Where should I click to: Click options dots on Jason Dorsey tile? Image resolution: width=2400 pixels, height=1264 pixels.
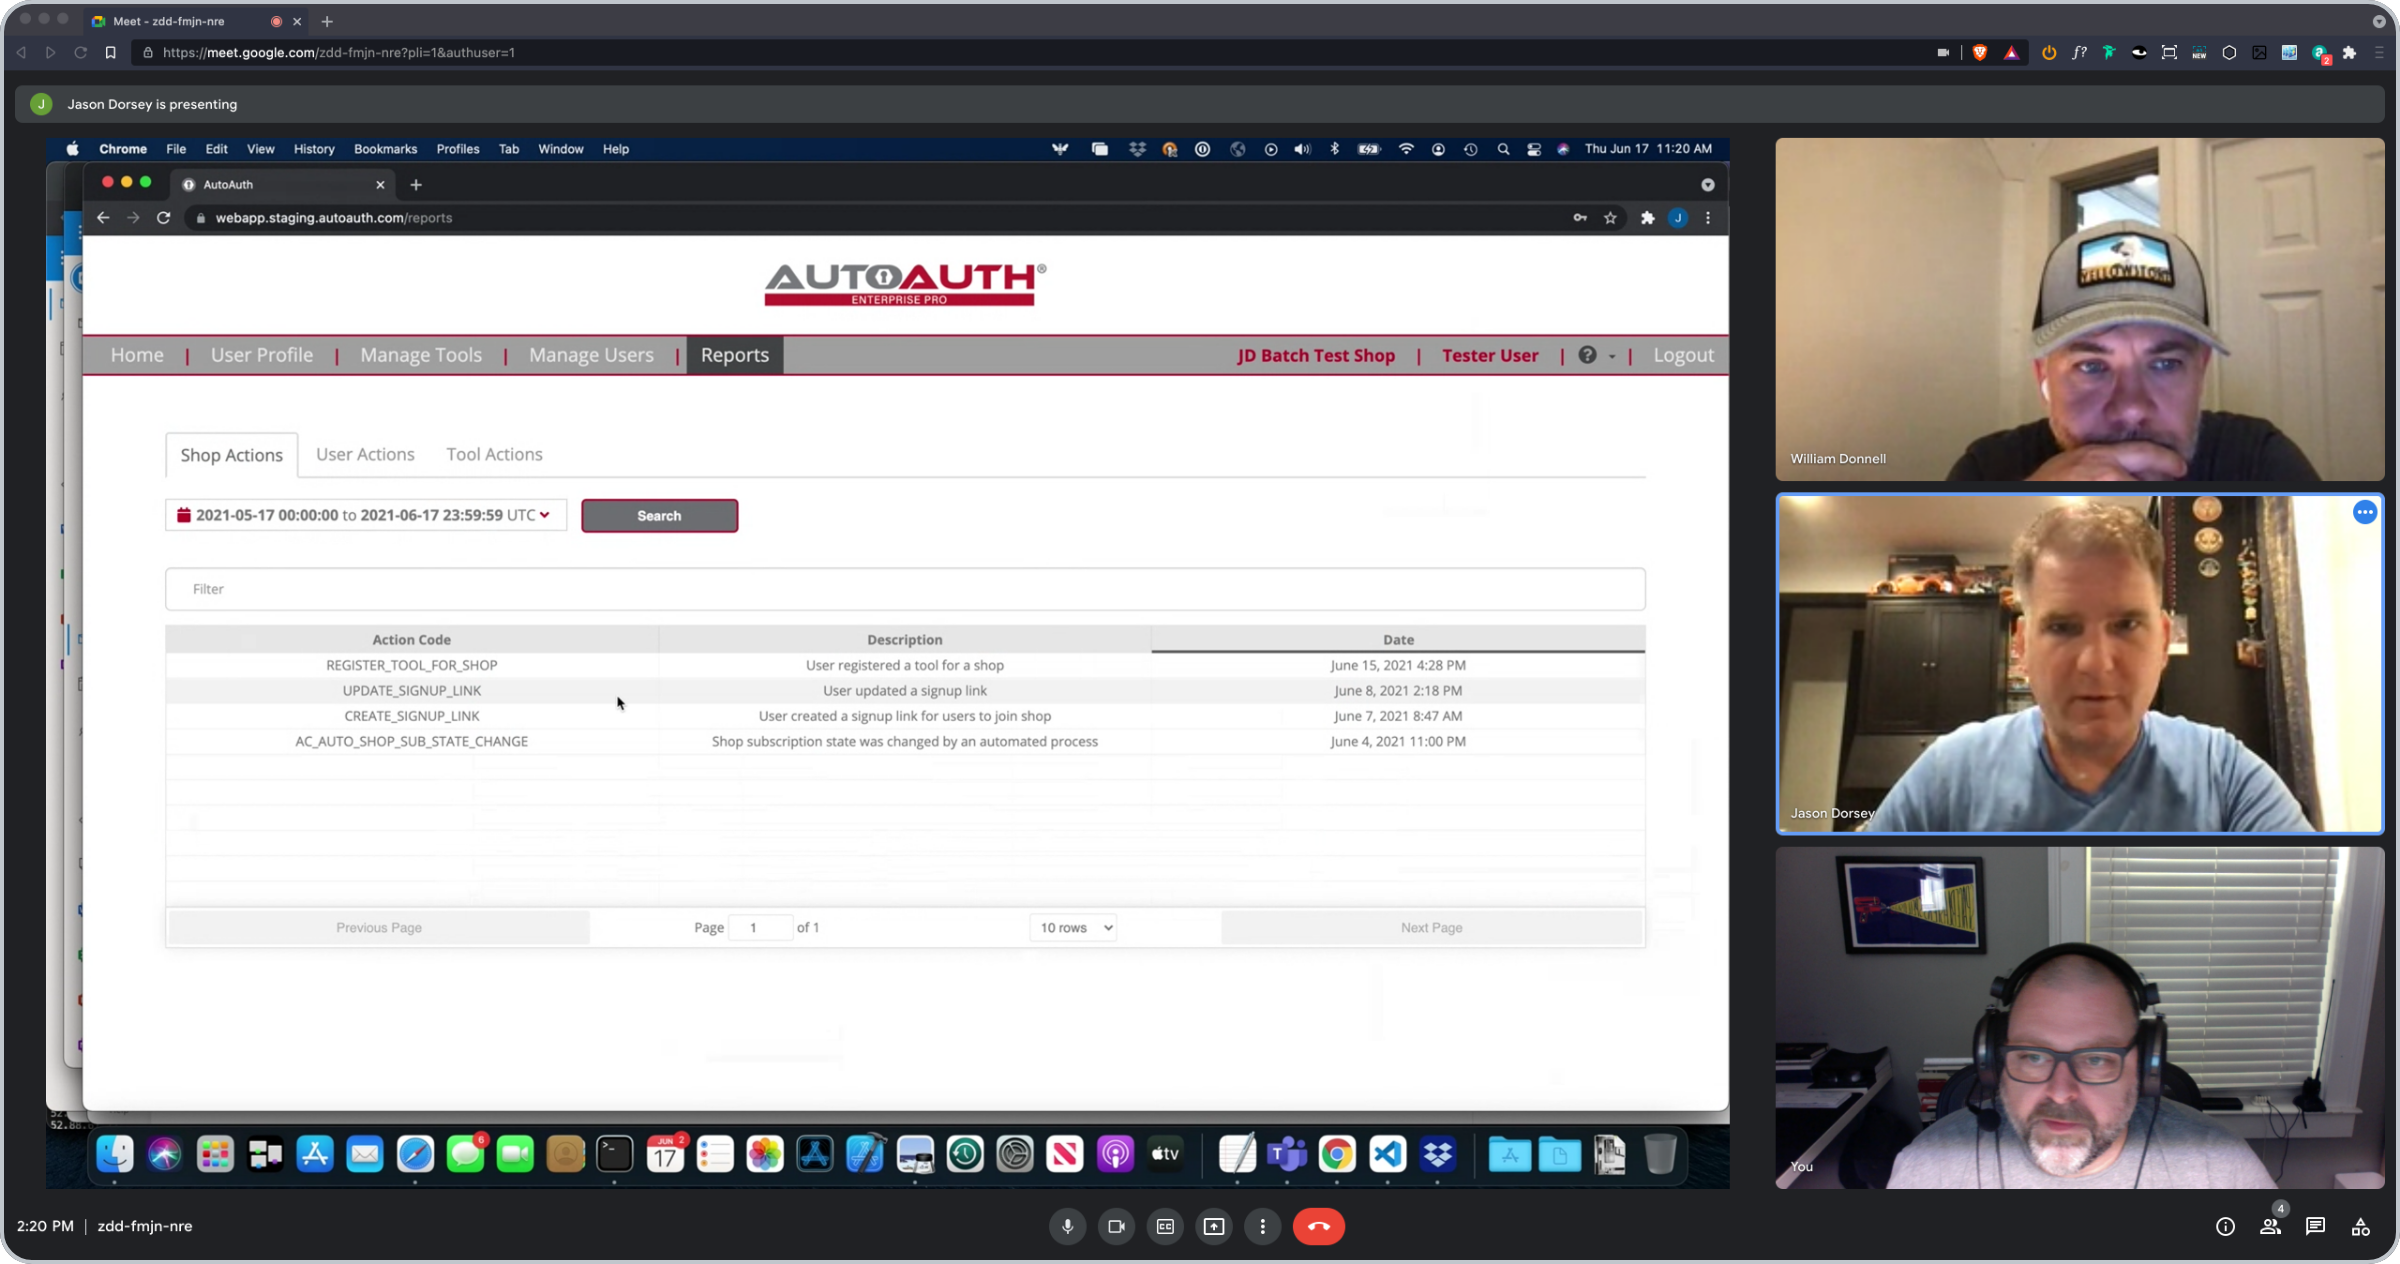coord(2364,512)
